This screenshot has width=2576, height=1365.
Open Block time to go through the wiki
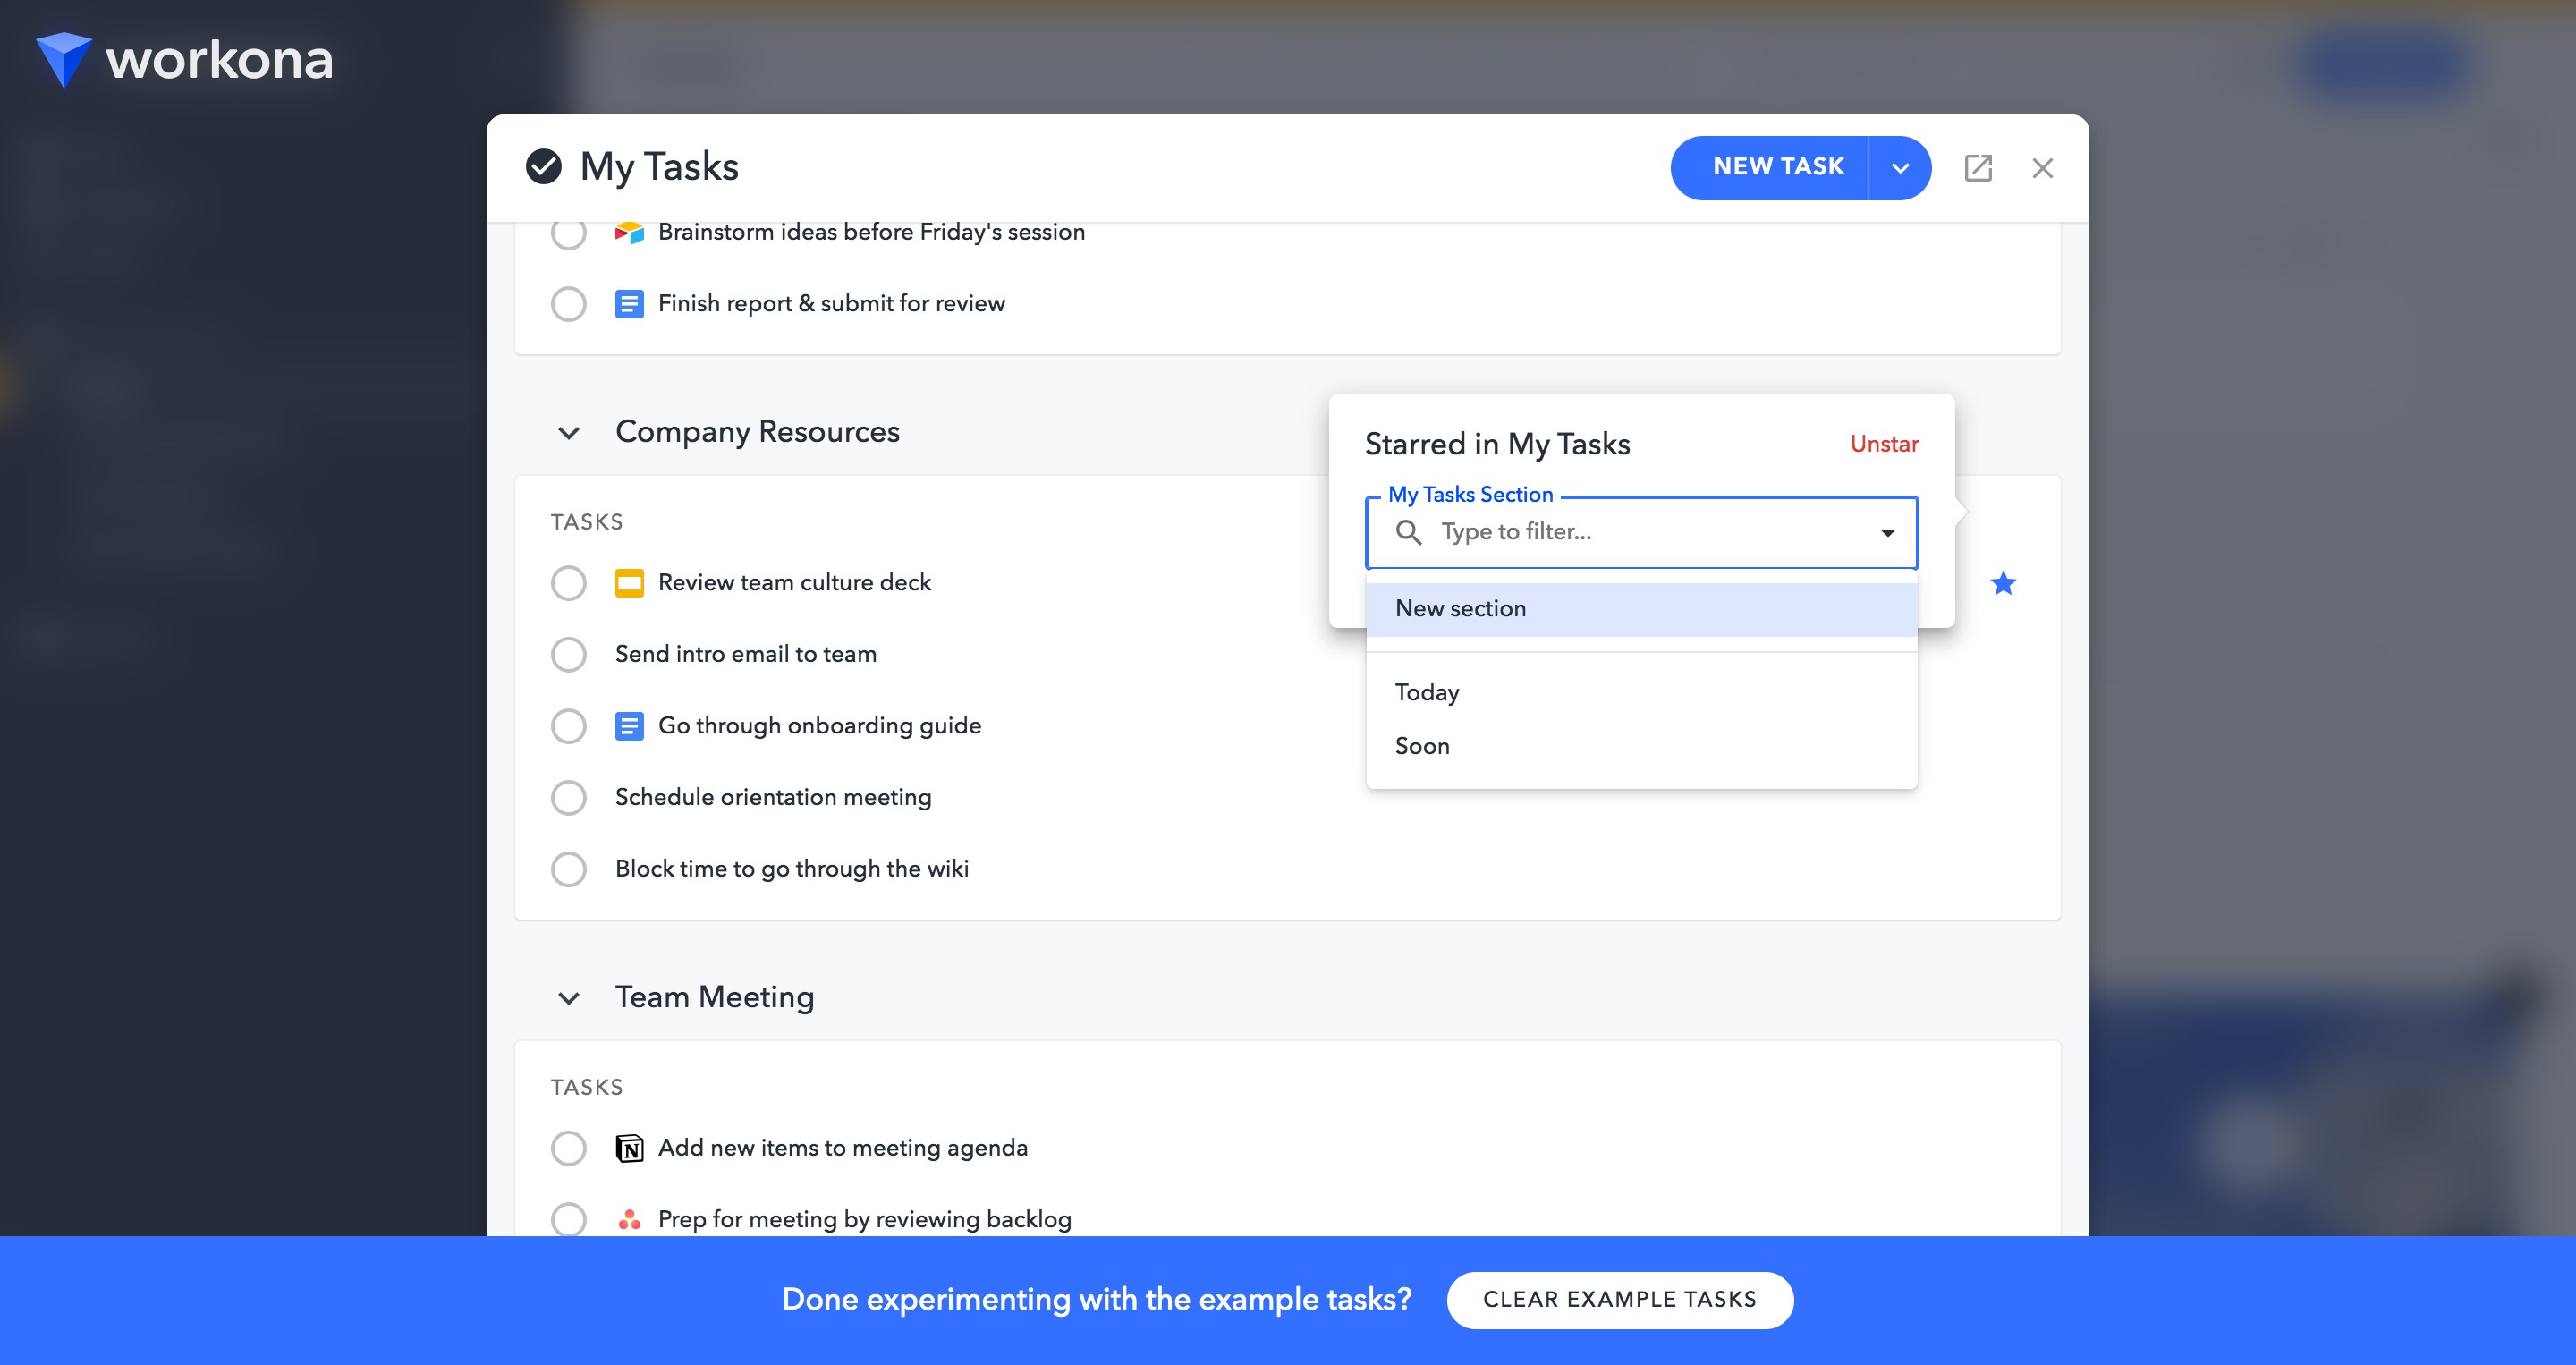pos(792,869)
